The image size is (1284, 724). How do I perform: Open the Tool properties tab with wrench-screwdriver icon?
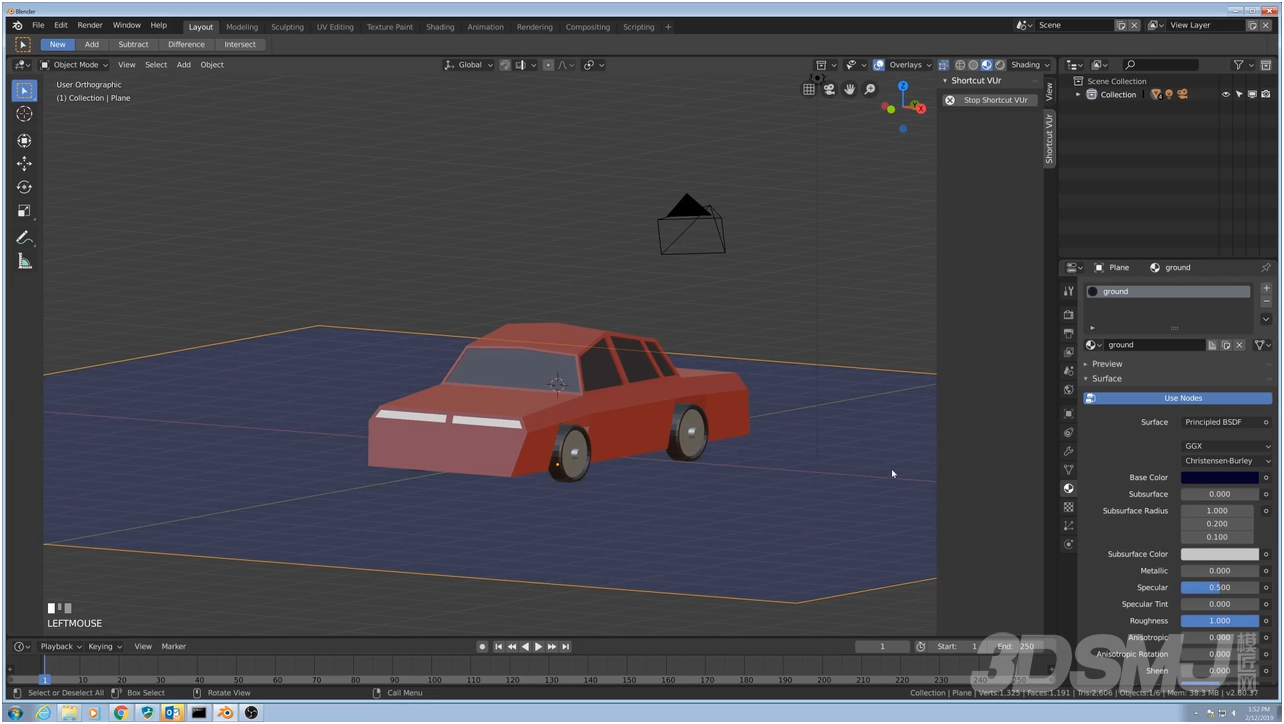coord(1068,290)
